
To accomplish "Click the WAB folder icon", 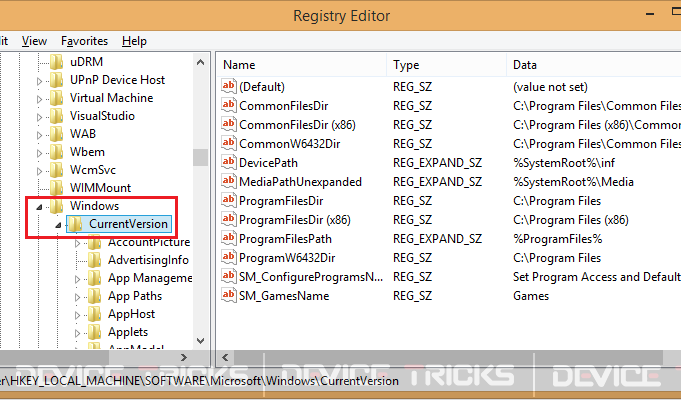I will (56, 134).
